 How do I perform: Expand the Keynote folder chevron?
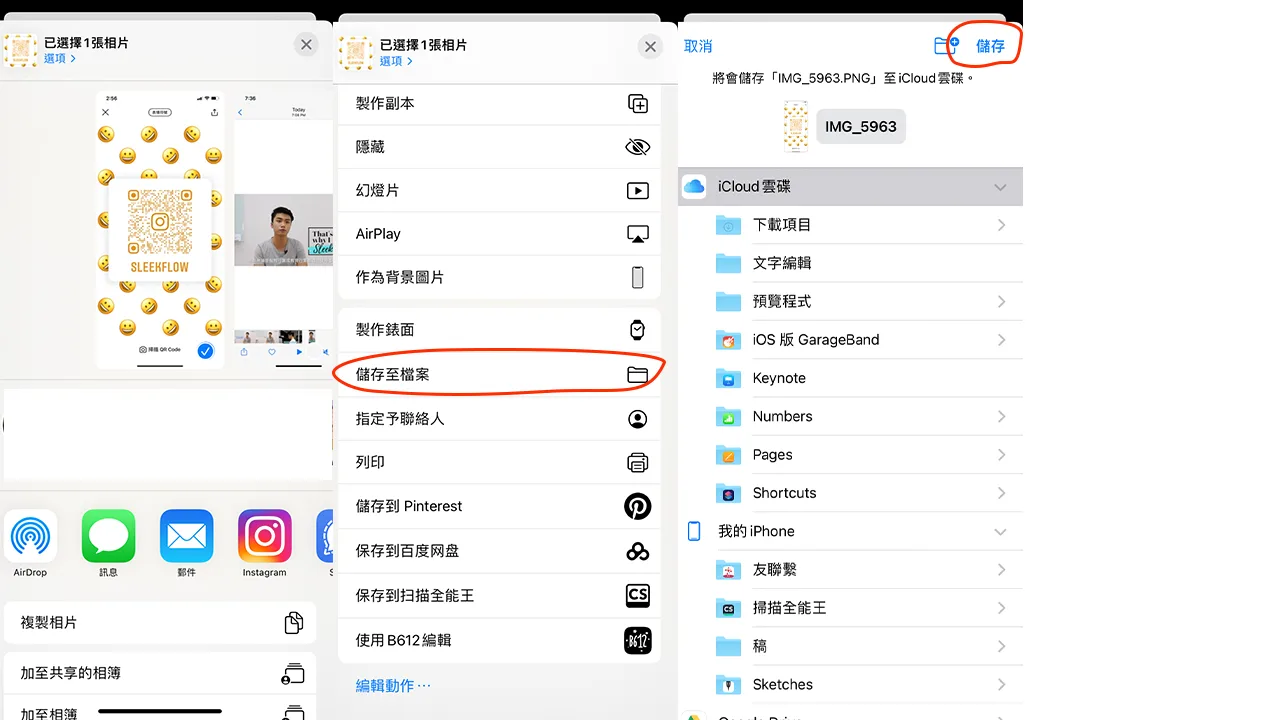[x=1001, y=378]
